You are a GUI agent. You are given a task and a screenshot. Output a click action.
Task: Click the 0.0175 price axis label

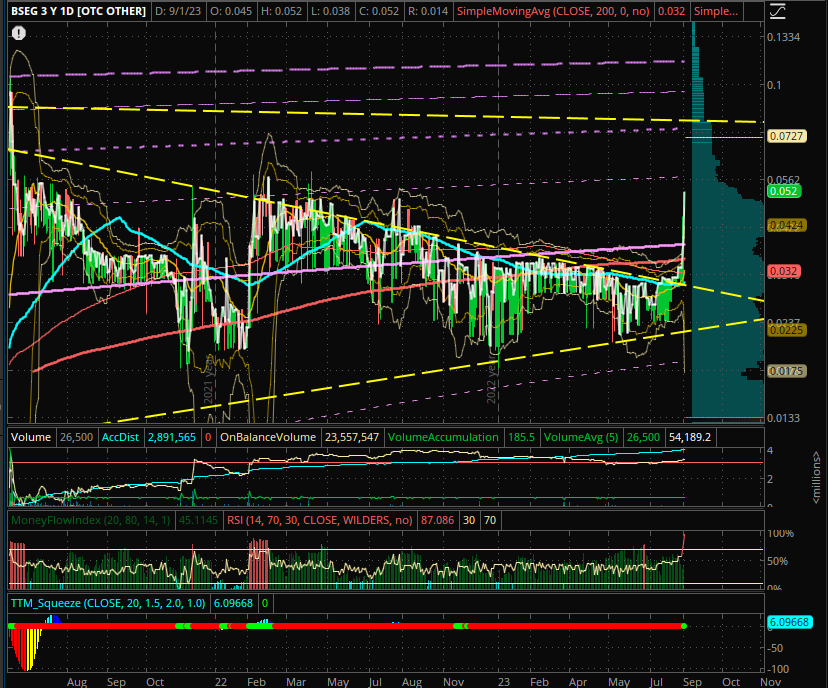pyautogui.click(x=786, y=371)
